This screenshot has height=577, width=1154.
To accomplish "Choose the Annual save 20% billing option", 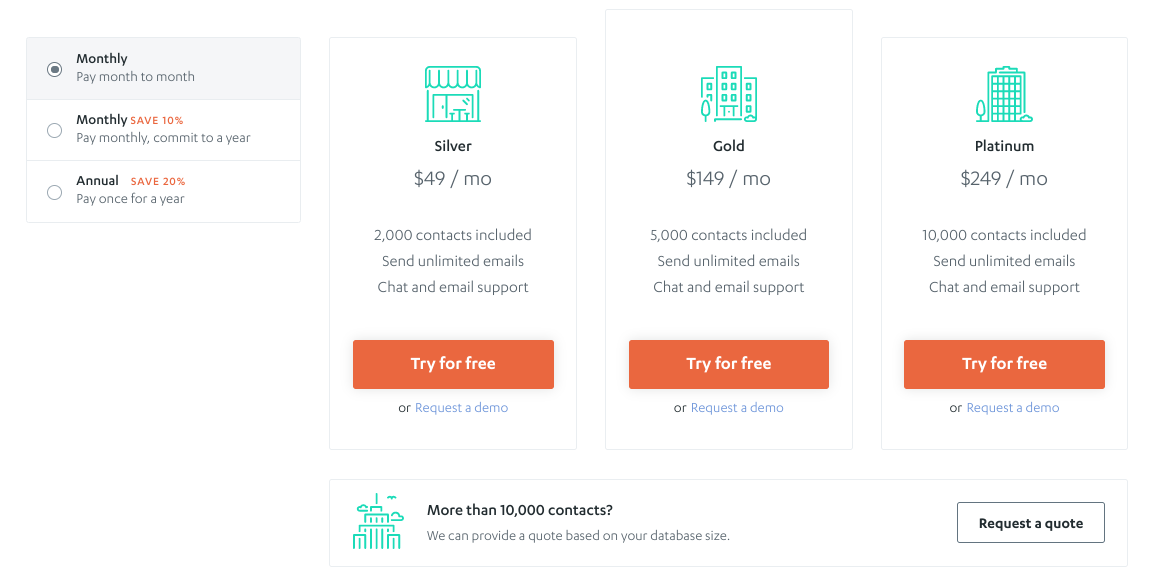I will point(55,191).
